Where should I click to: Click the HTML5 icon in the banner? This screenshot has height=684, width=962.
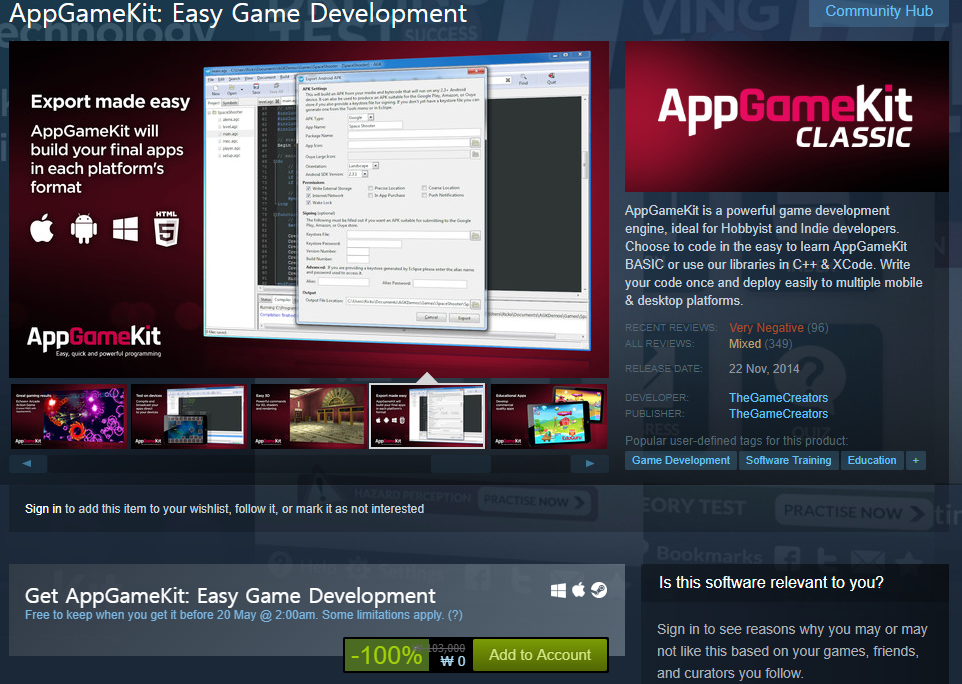click(165, 229)
